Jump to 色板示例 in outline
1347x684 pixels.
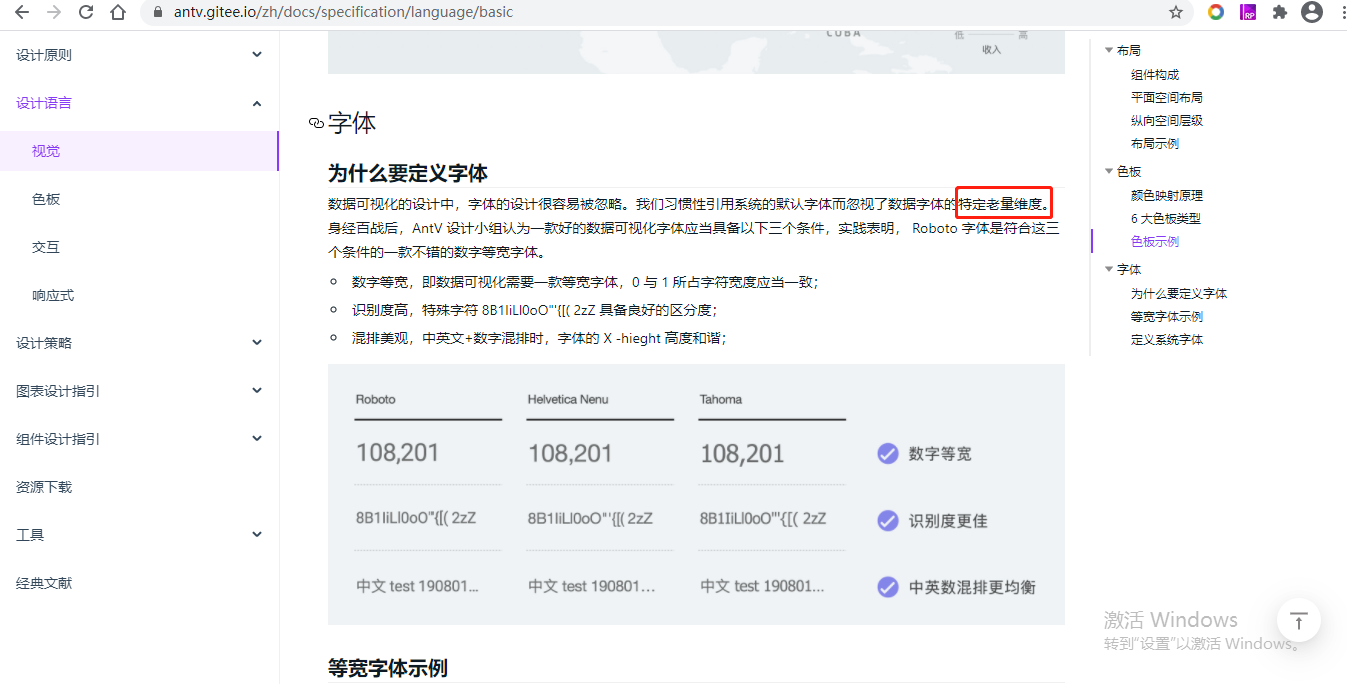(x=1155, y=241)
